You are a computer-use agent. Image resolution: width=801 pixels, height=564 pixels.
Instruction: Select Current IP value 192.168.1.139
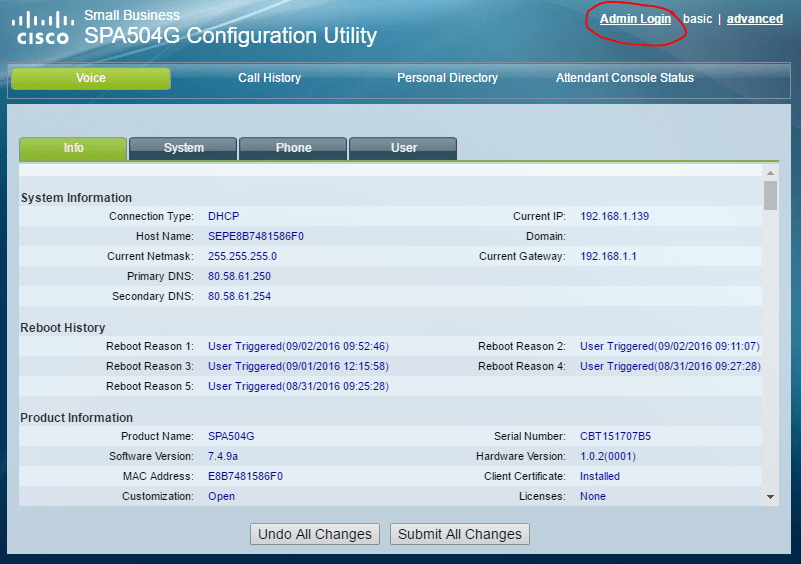point(615,217)
